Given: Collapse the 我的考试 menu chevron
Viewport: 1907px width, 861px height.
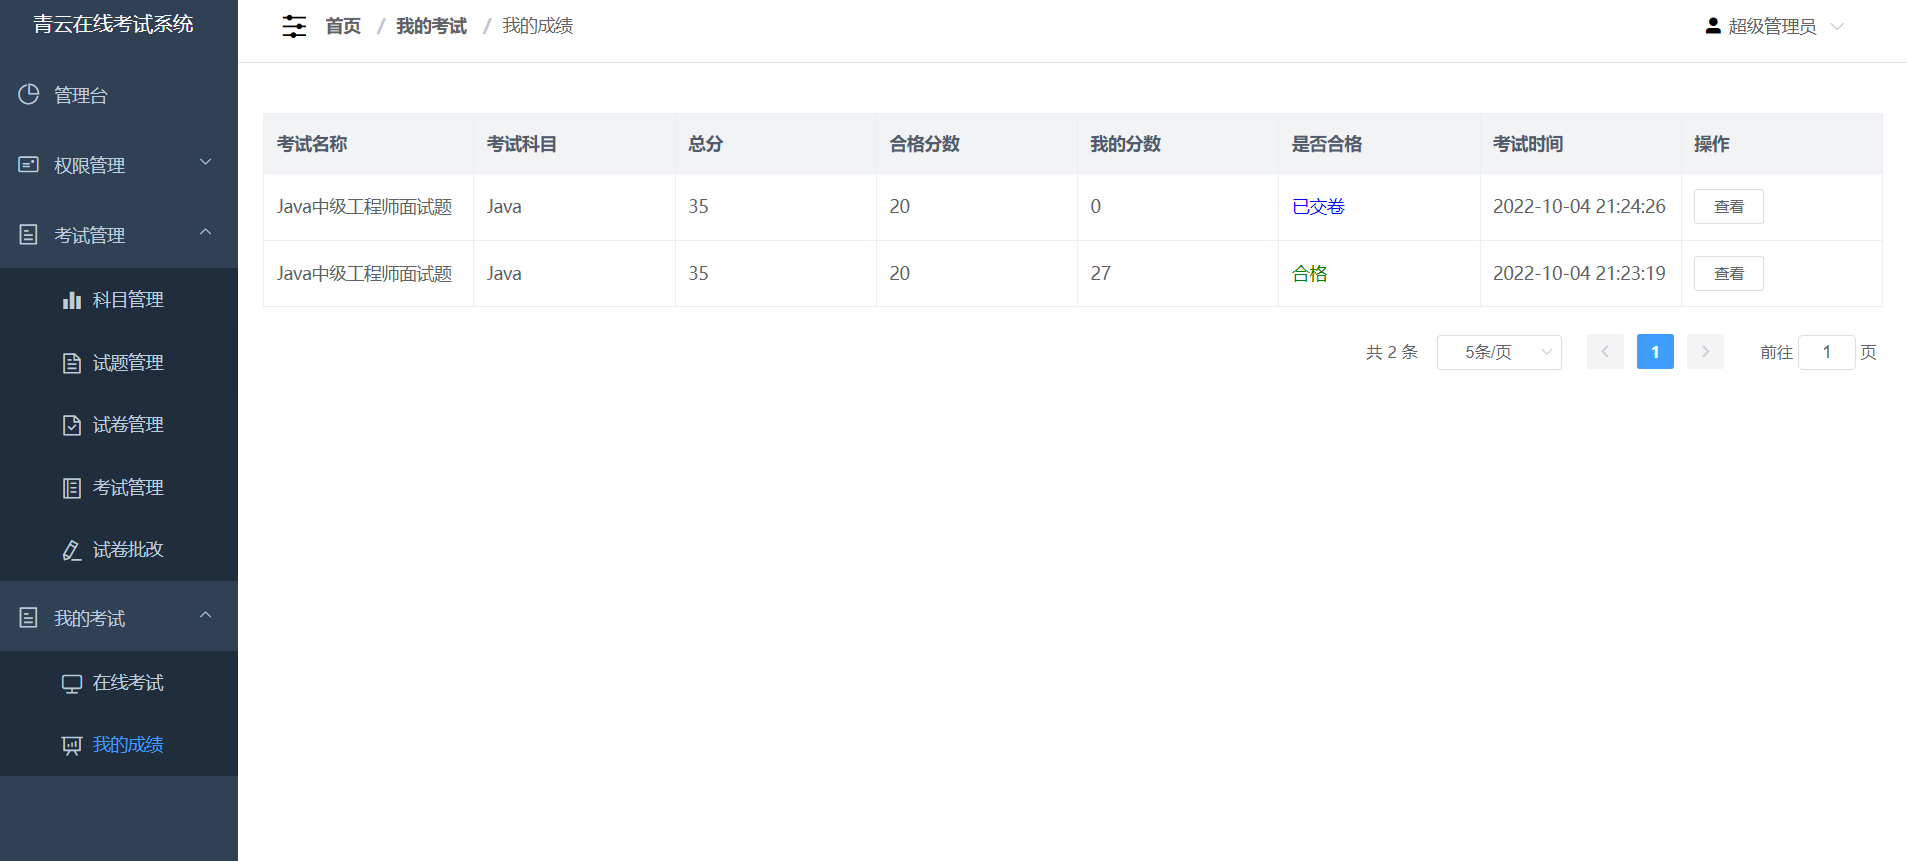Looking at the screenshot, I should pyautogui.click(x=206, y=615).
